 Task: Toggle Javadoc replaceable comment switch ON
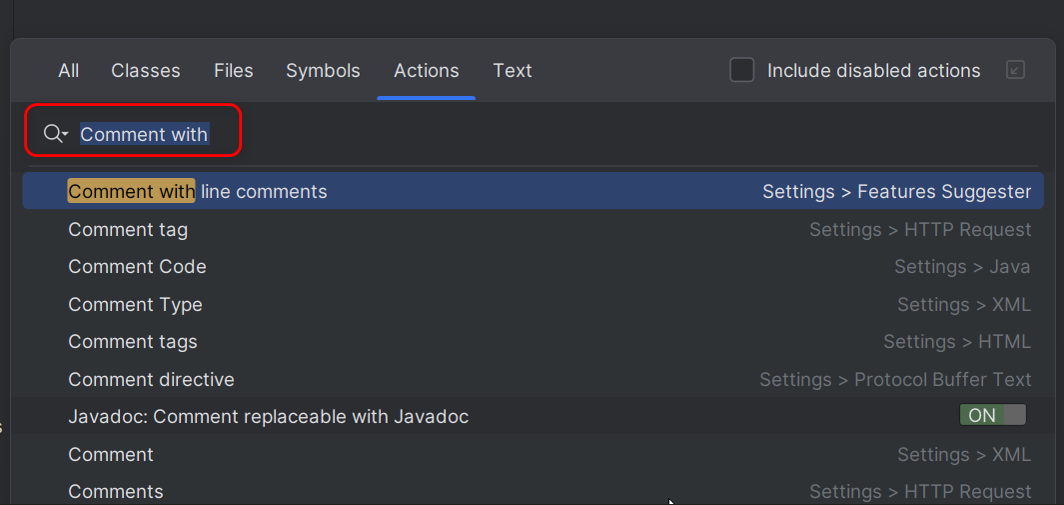pyautogui.click(x=993, y=415)
